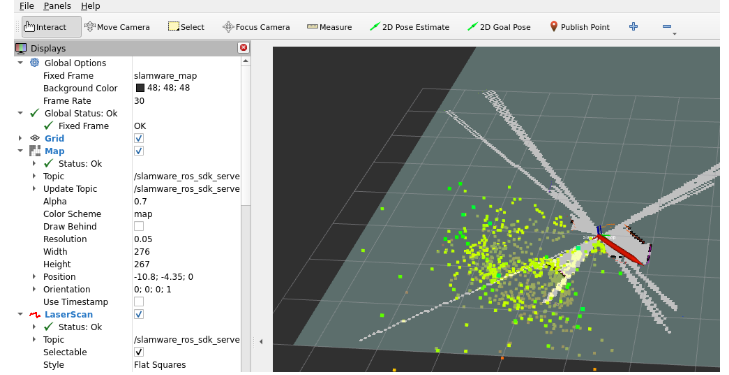This screenshot has width=729, height=375.
Task: Choose the Select tool
Action: coord(186,27)
